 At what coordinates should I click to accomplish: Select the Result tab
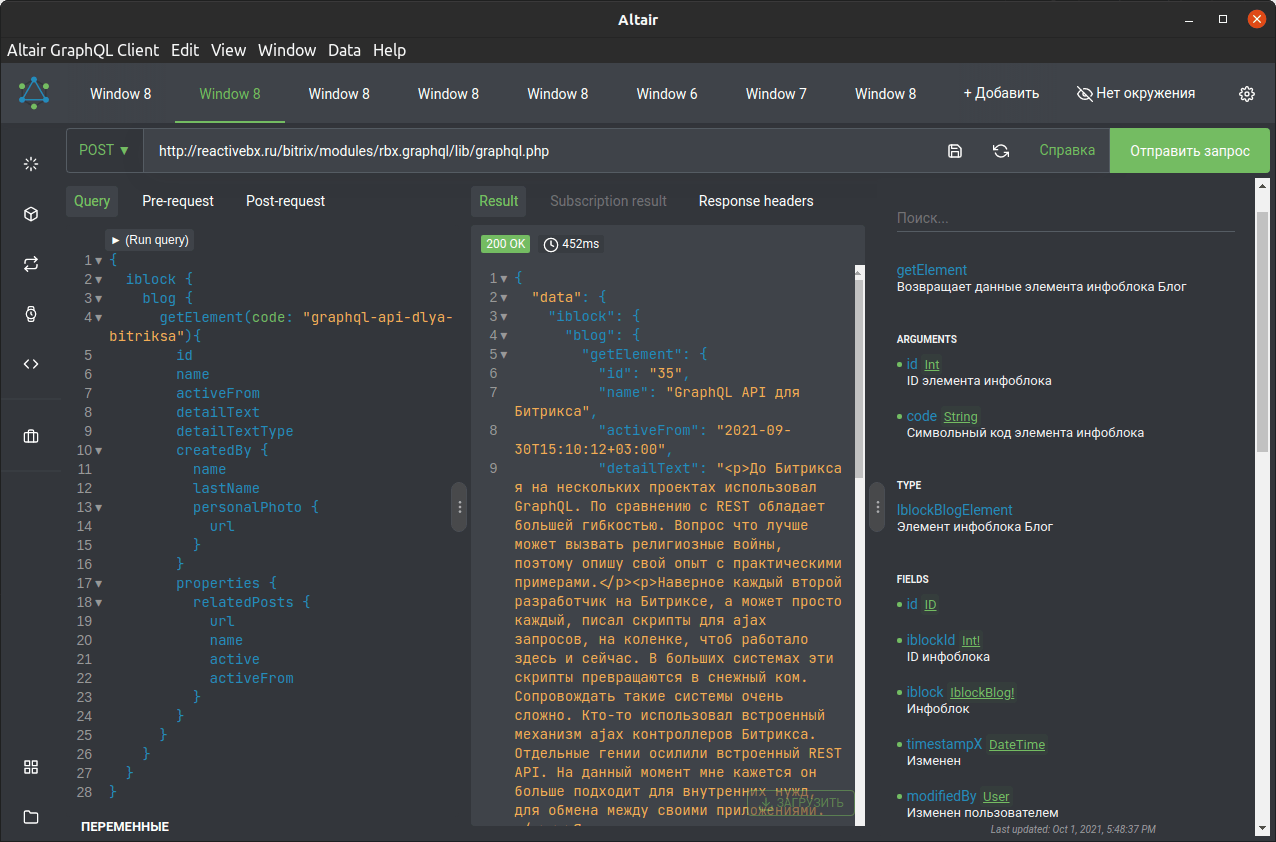coord(498,201)
